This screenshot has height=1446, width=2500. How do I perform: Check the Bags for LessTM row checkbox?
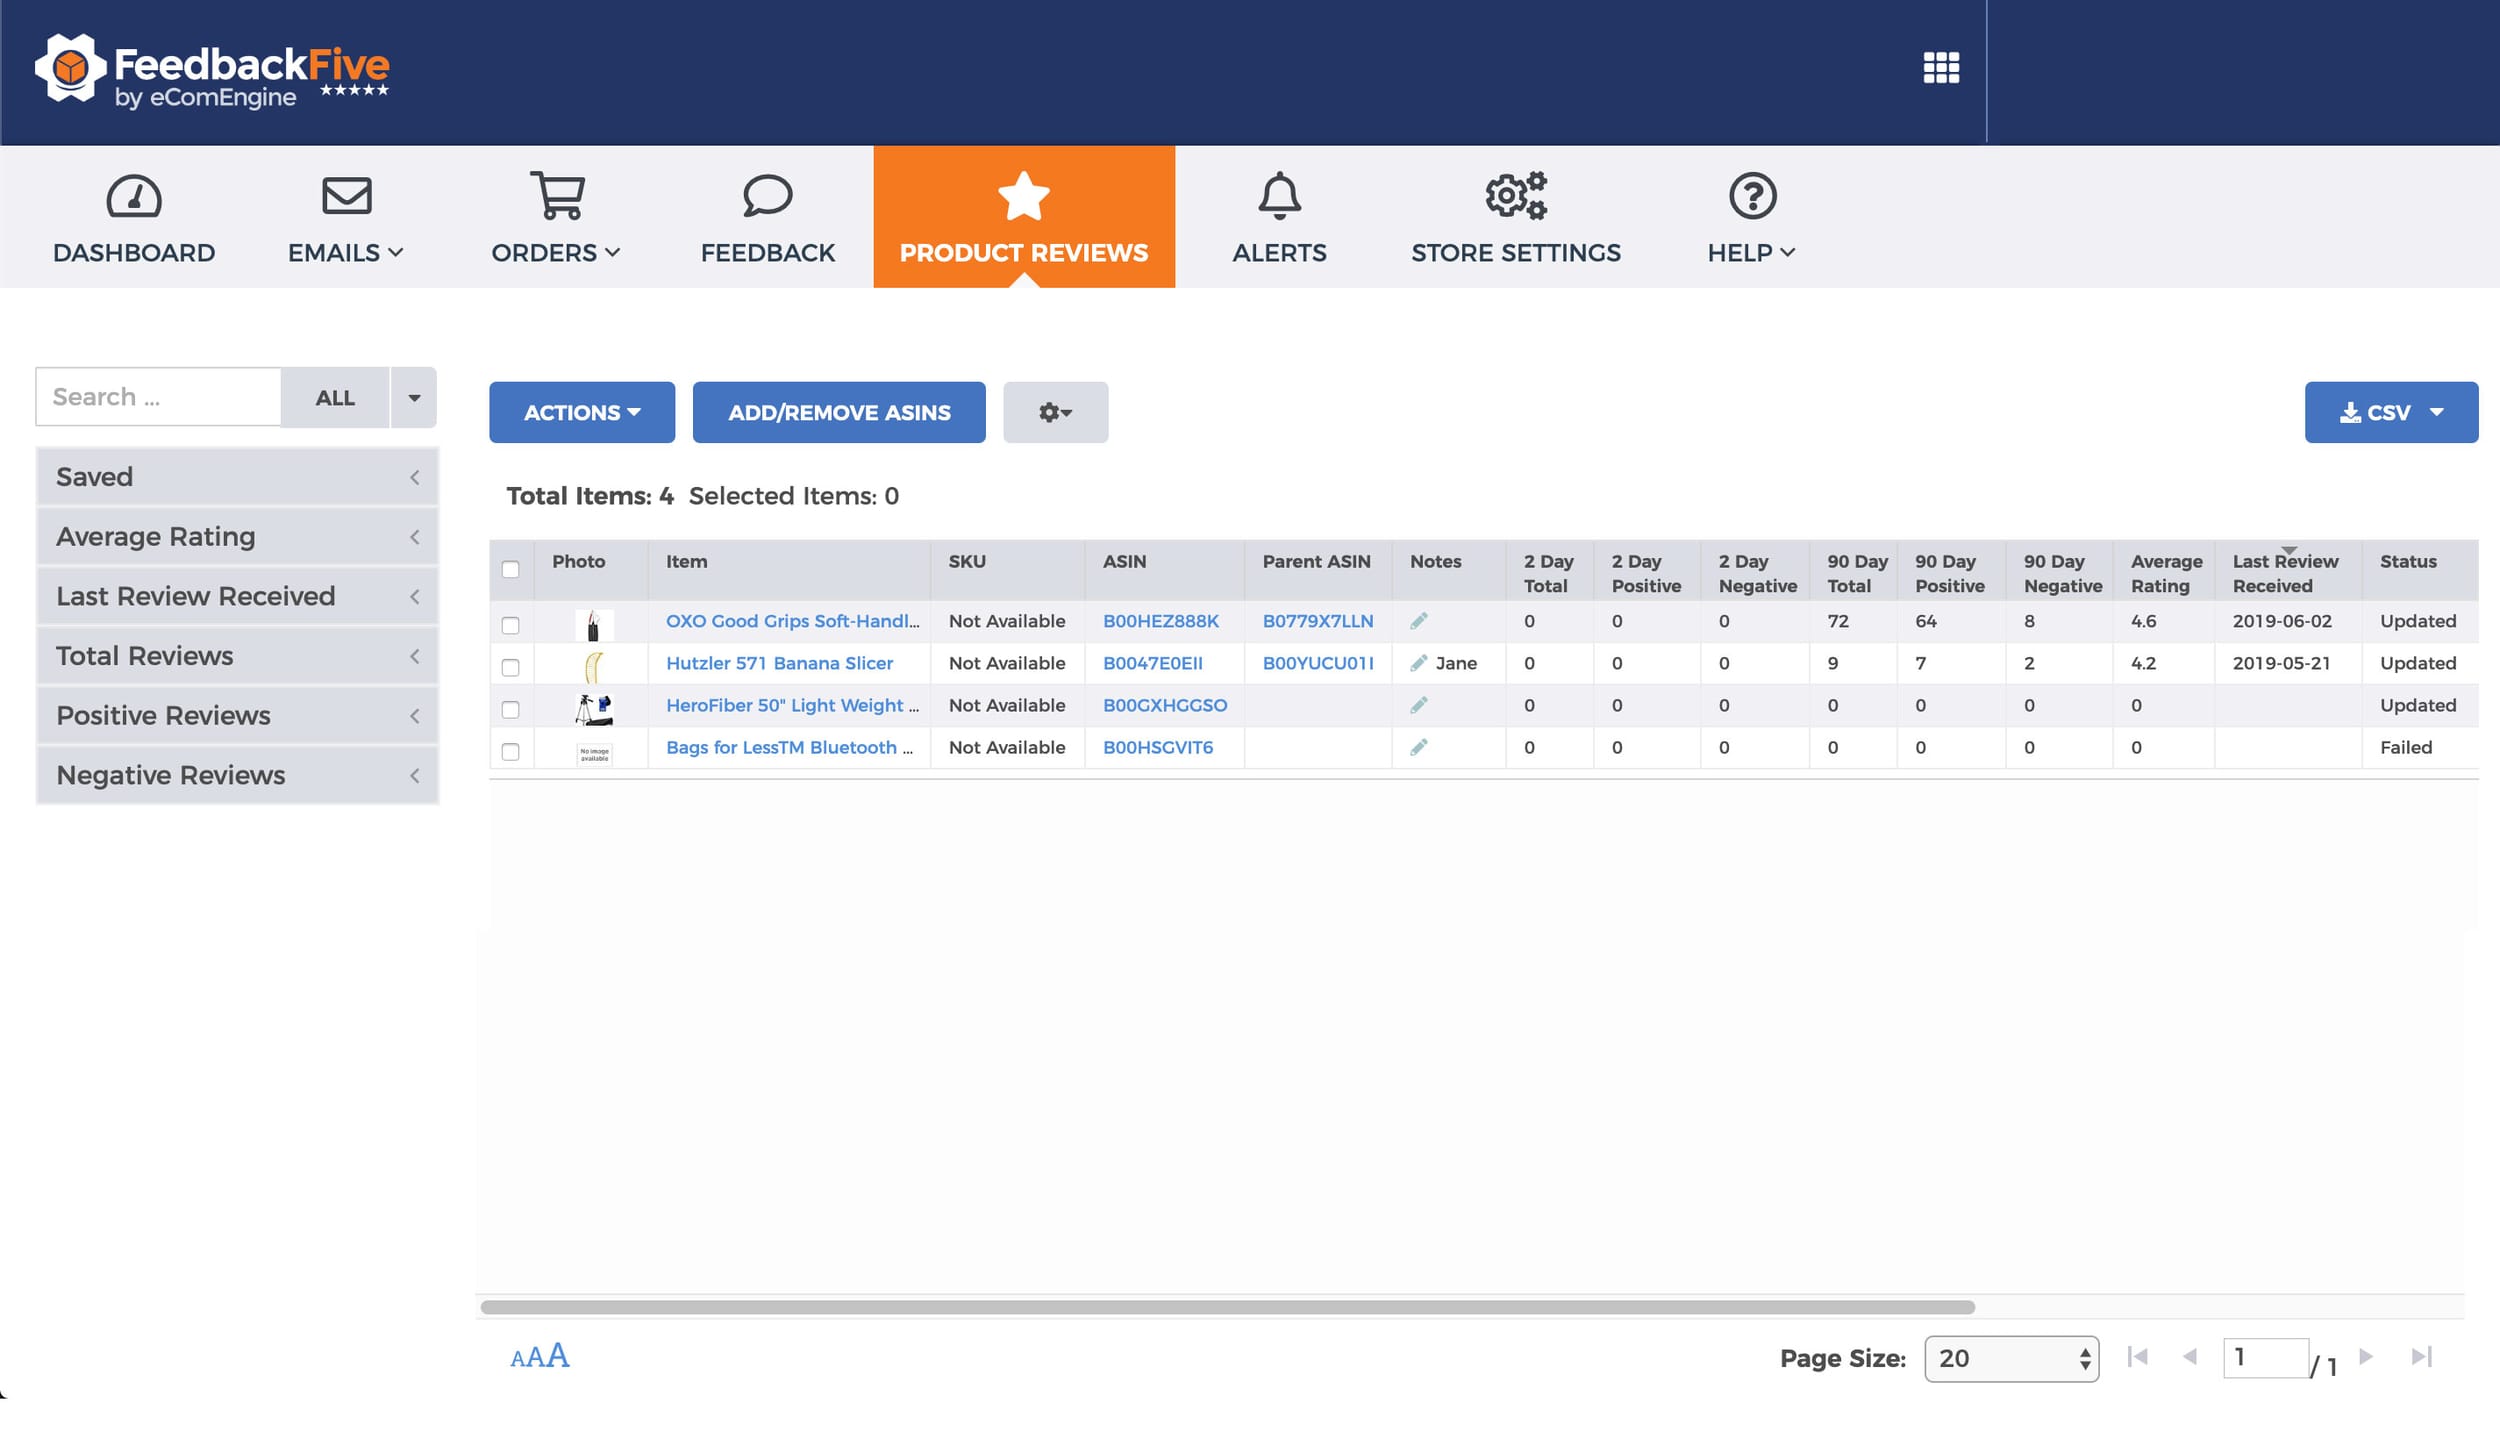click(x=510, y=751)
